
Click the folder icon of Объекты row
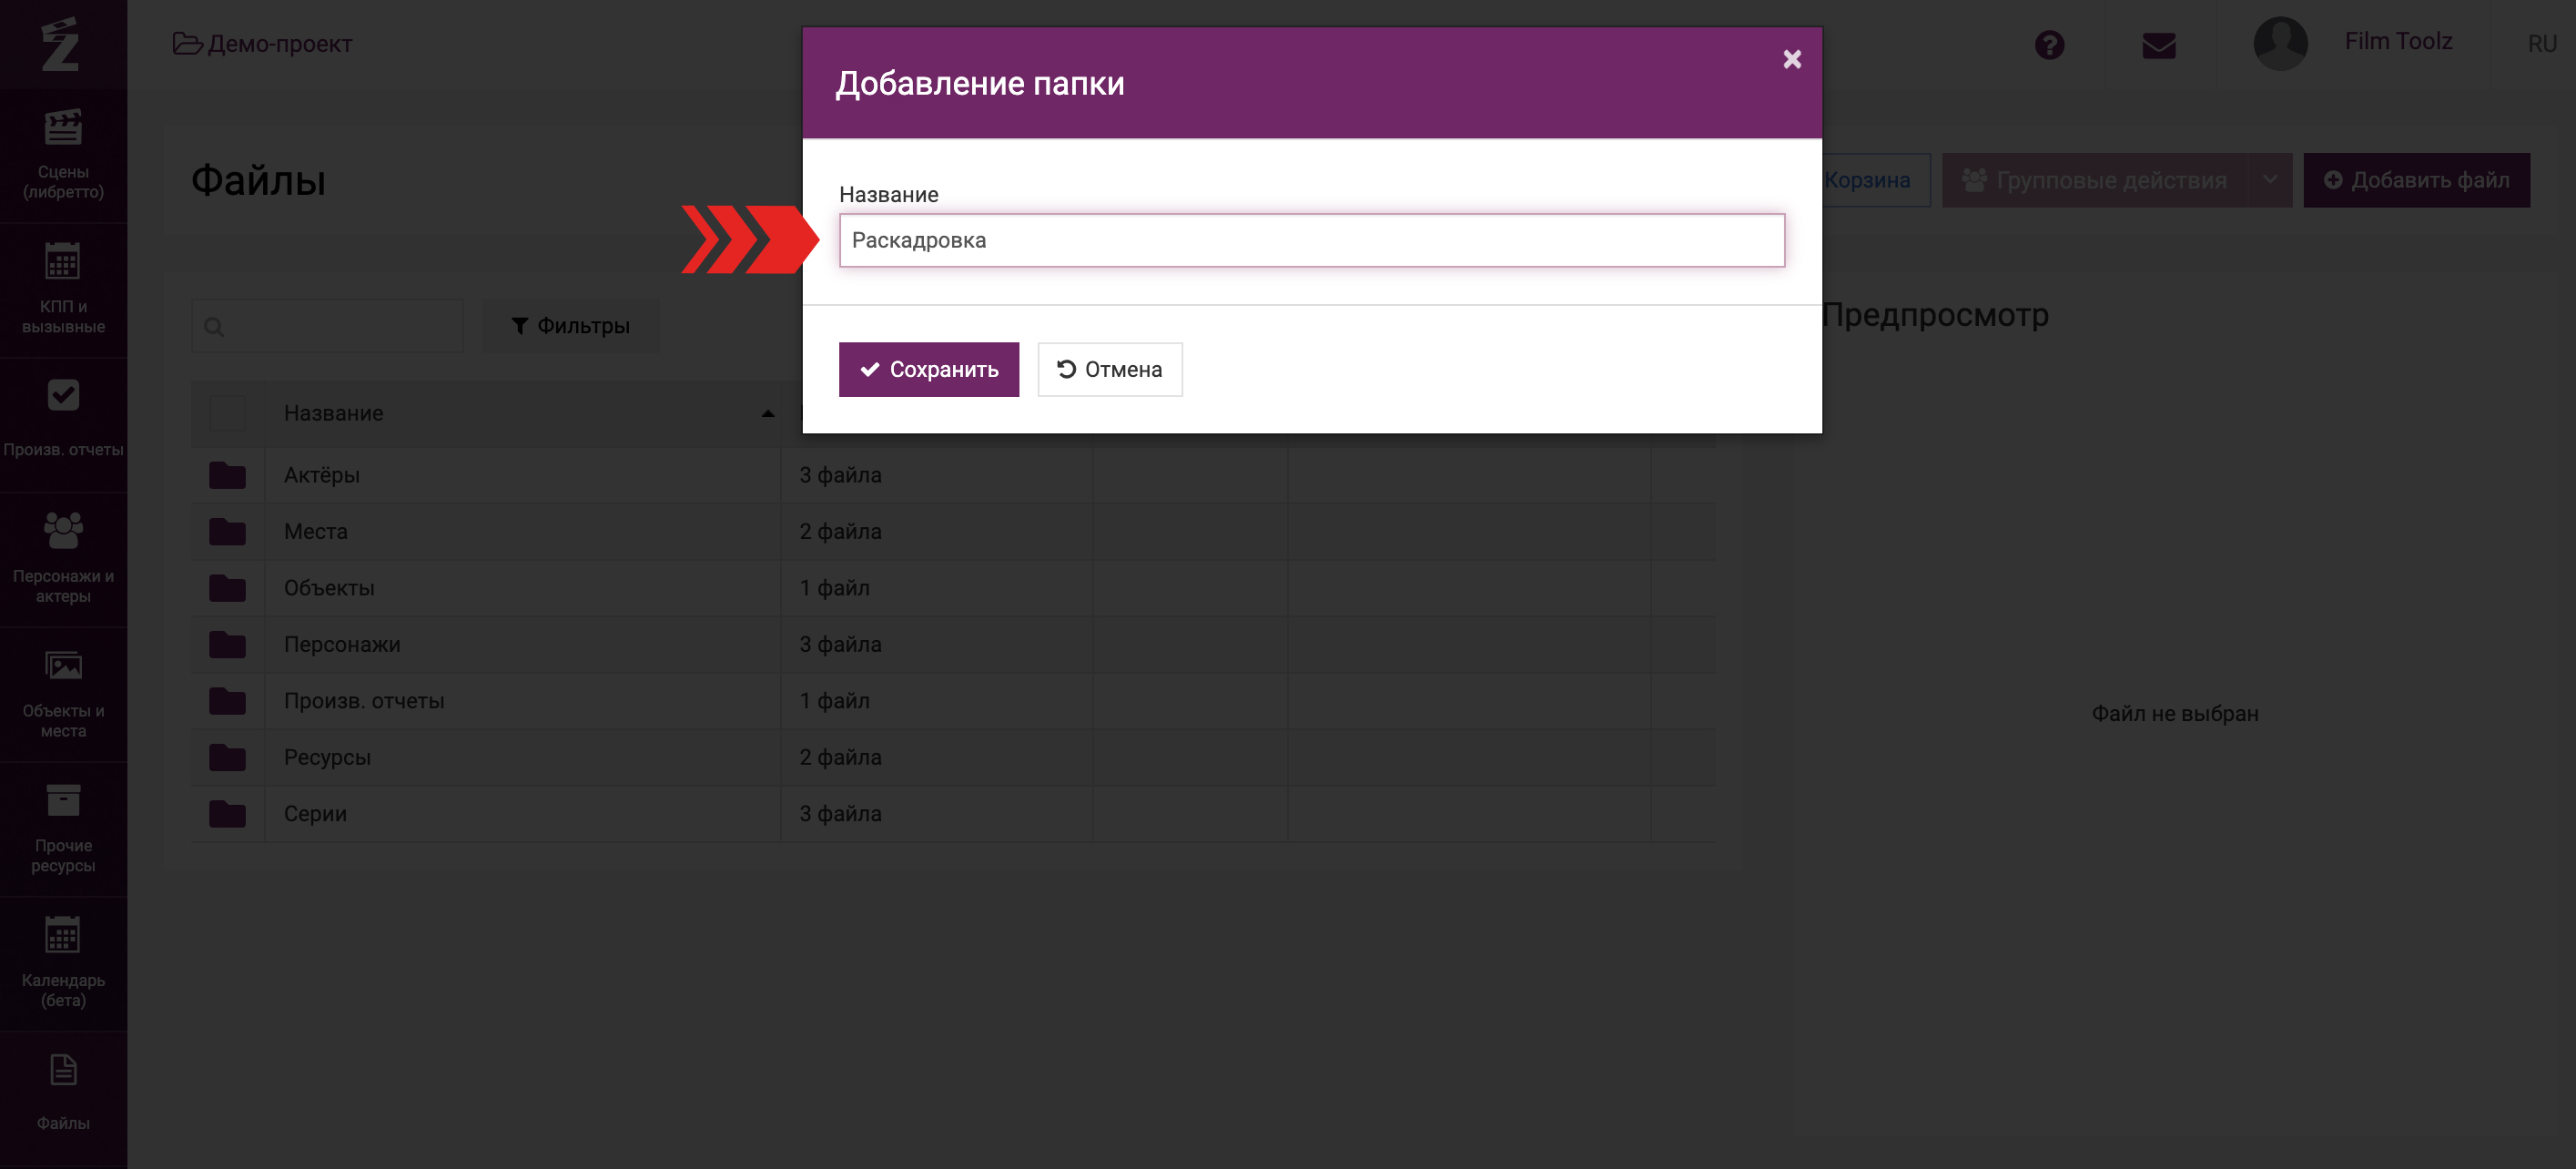227,588
